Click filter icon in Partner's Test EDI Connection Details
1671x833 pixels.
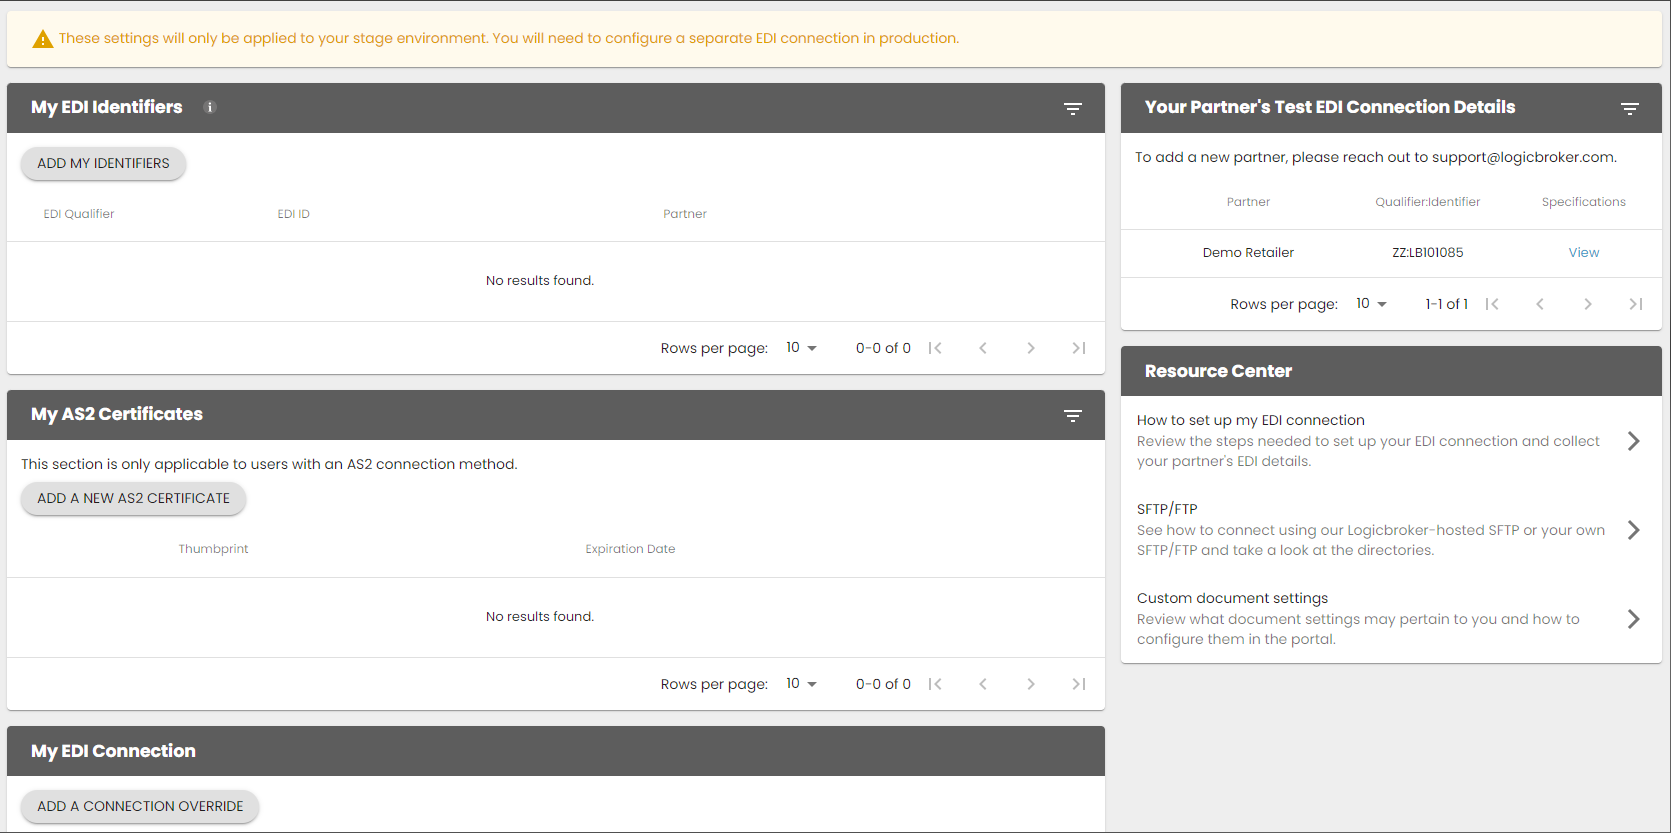(x=1629, y=108)
